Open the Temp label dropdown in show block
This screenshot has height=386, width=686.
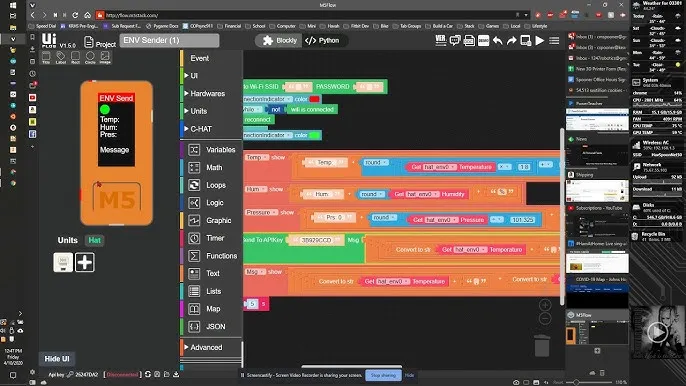coord(257,158)
